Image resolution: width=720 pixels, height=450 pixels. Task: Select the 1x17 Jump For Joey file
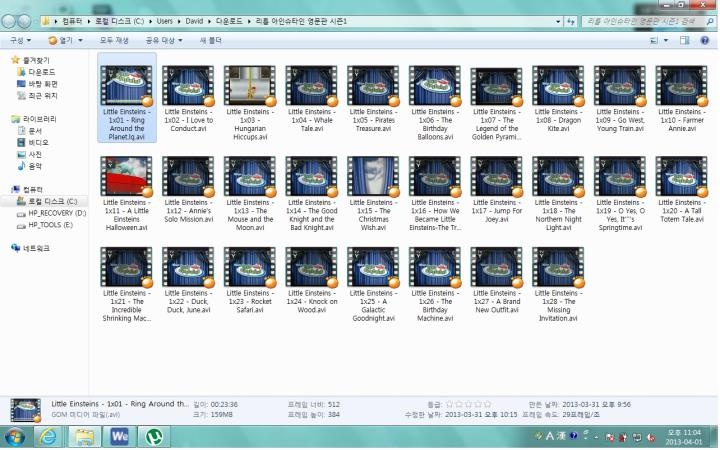point(496,189)
